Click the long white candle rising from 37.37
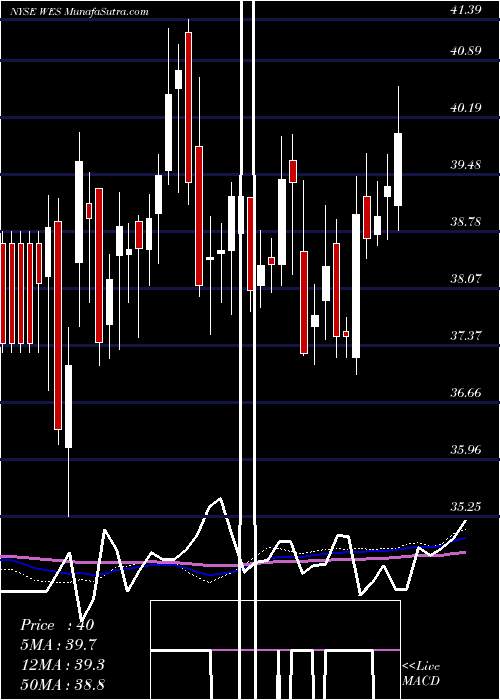The width and height of the screenshot is (500, 700). [x=356, y=286]
